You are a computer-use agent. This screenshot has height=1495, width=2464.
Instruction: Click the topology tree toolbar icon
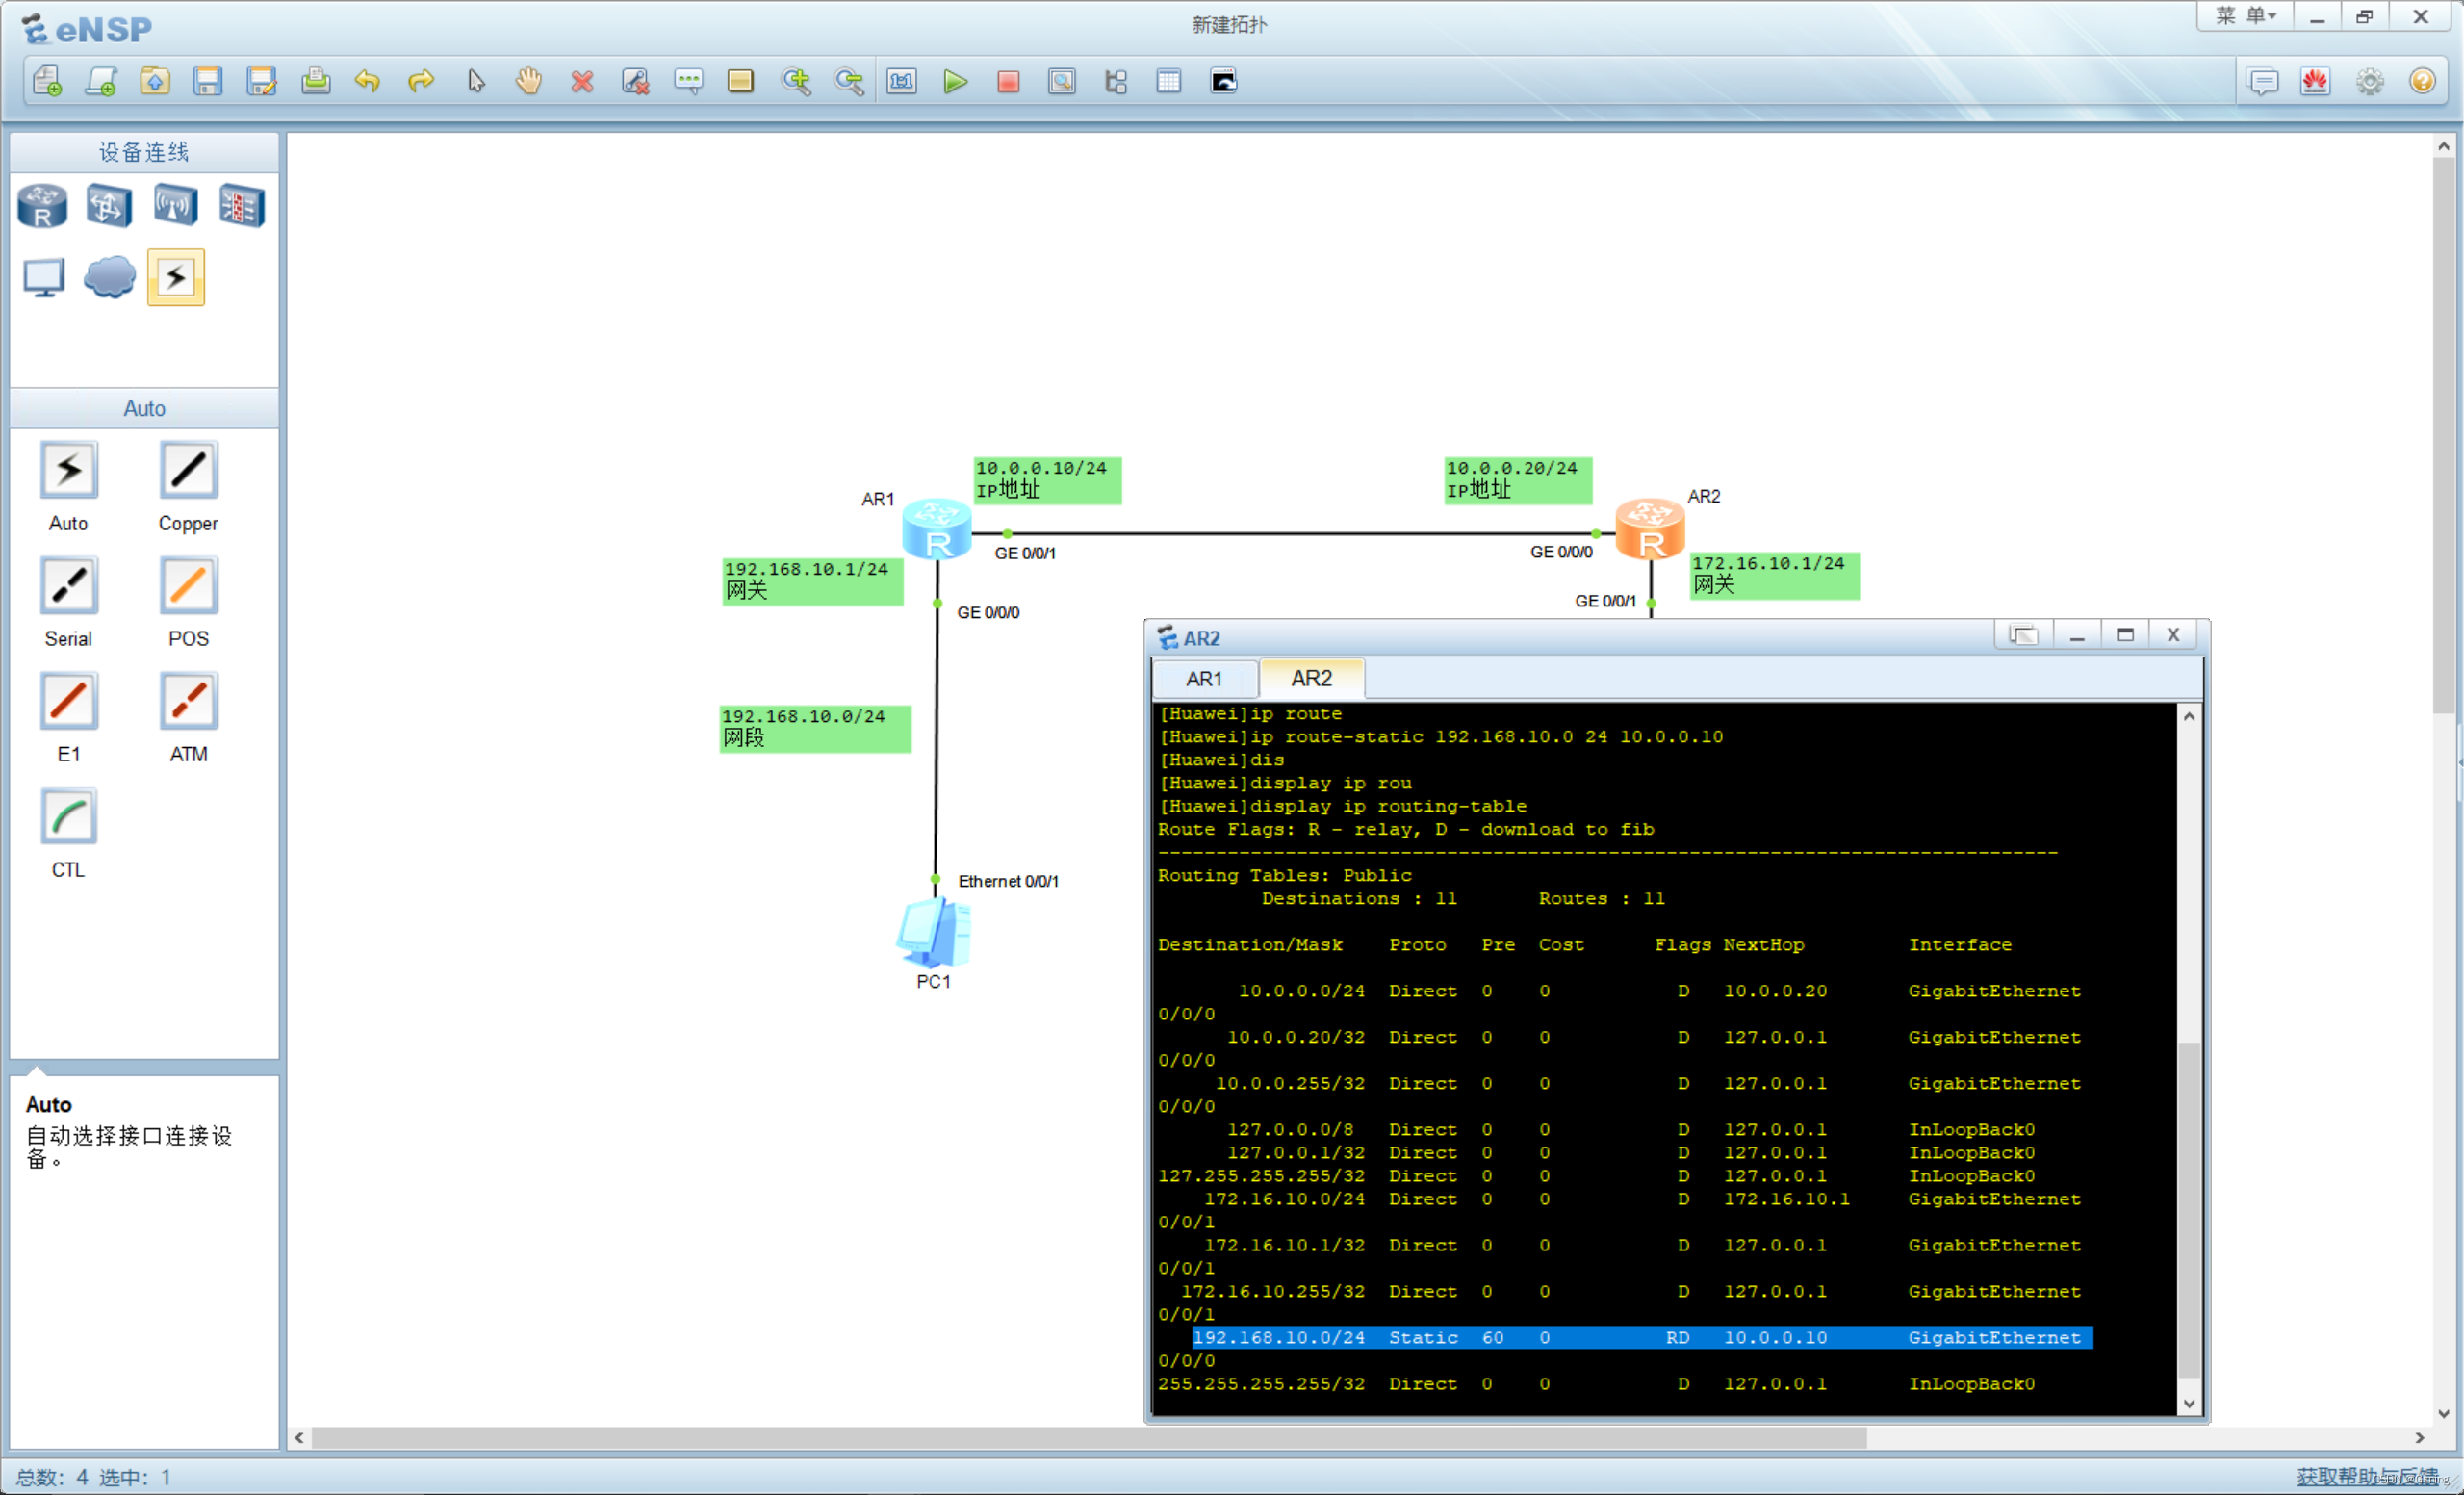point(1115,81)
